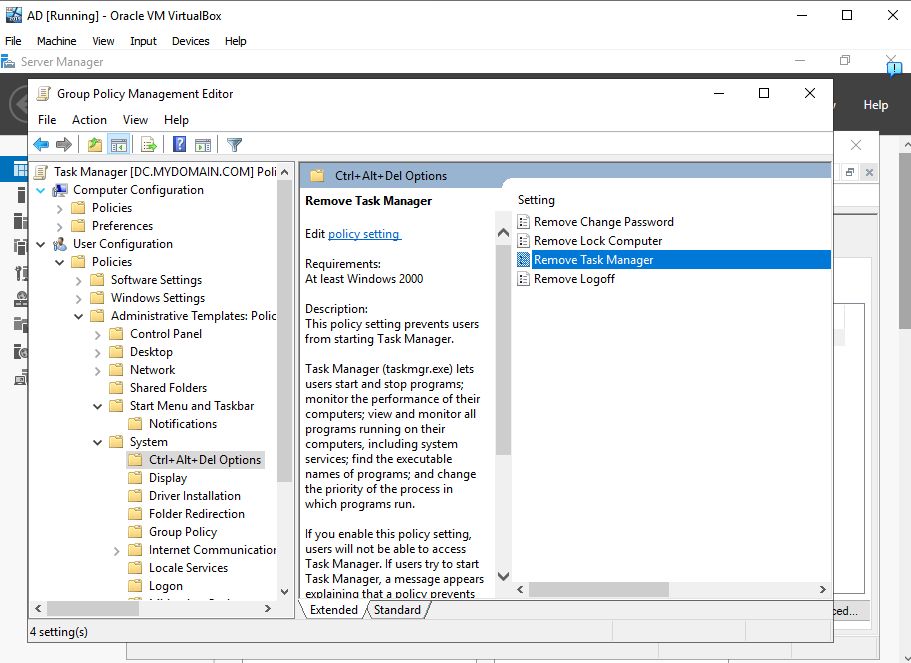Select Ctrl+Alt+Del Options in the tree
Image resolution: width=911 pixels, height=663 pixels.
(205, 460)
